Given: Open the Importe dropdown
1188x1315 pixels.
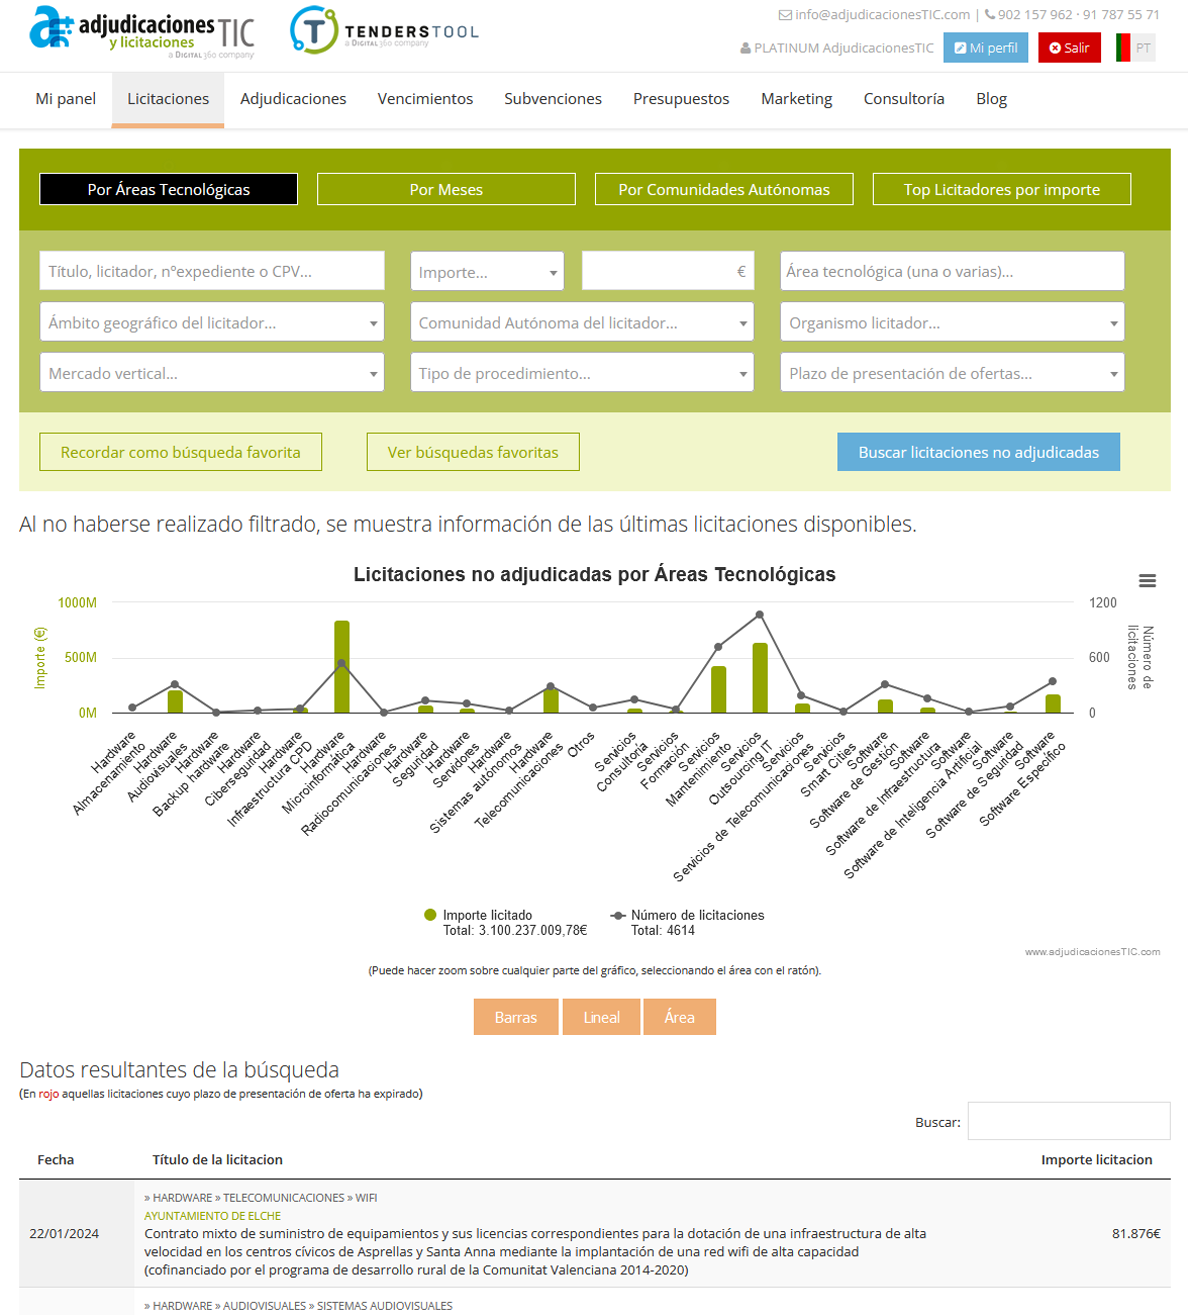Looking at the screenshot, I should pos(487,272).
